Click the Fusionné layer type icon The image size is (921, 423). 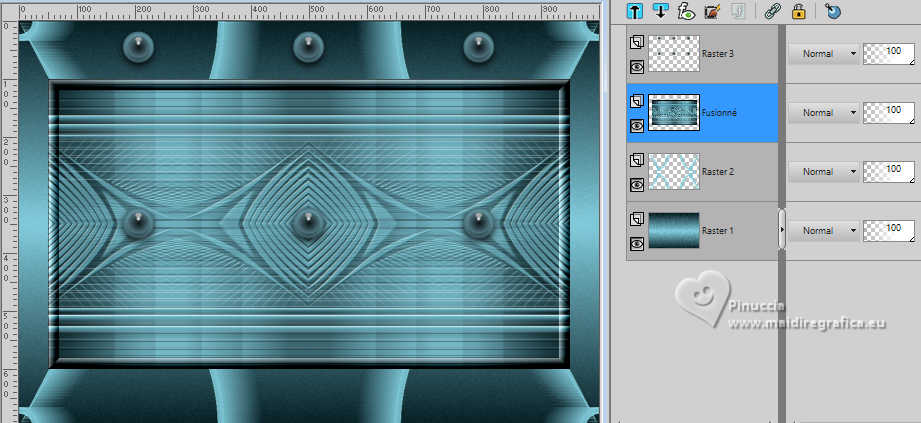(637, 101)
